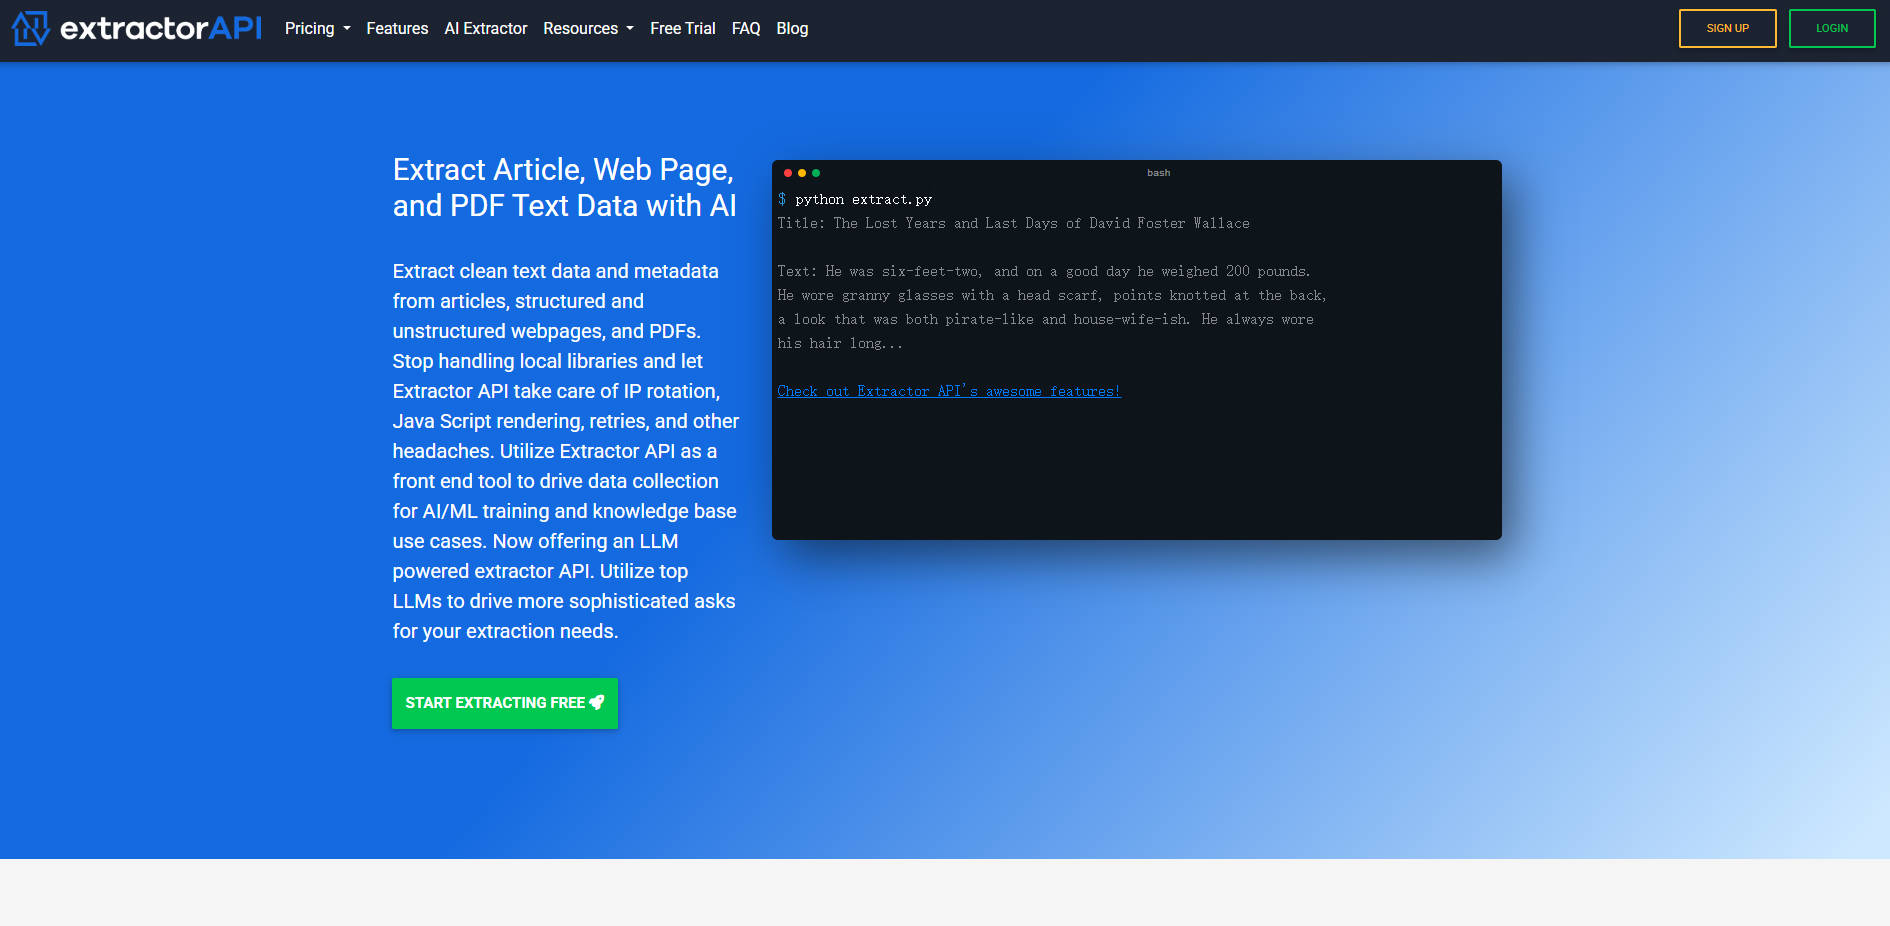Viewport: 1890px width, 926px height.
Task: Click the green dot in terminal window
Action: point(816,173)
